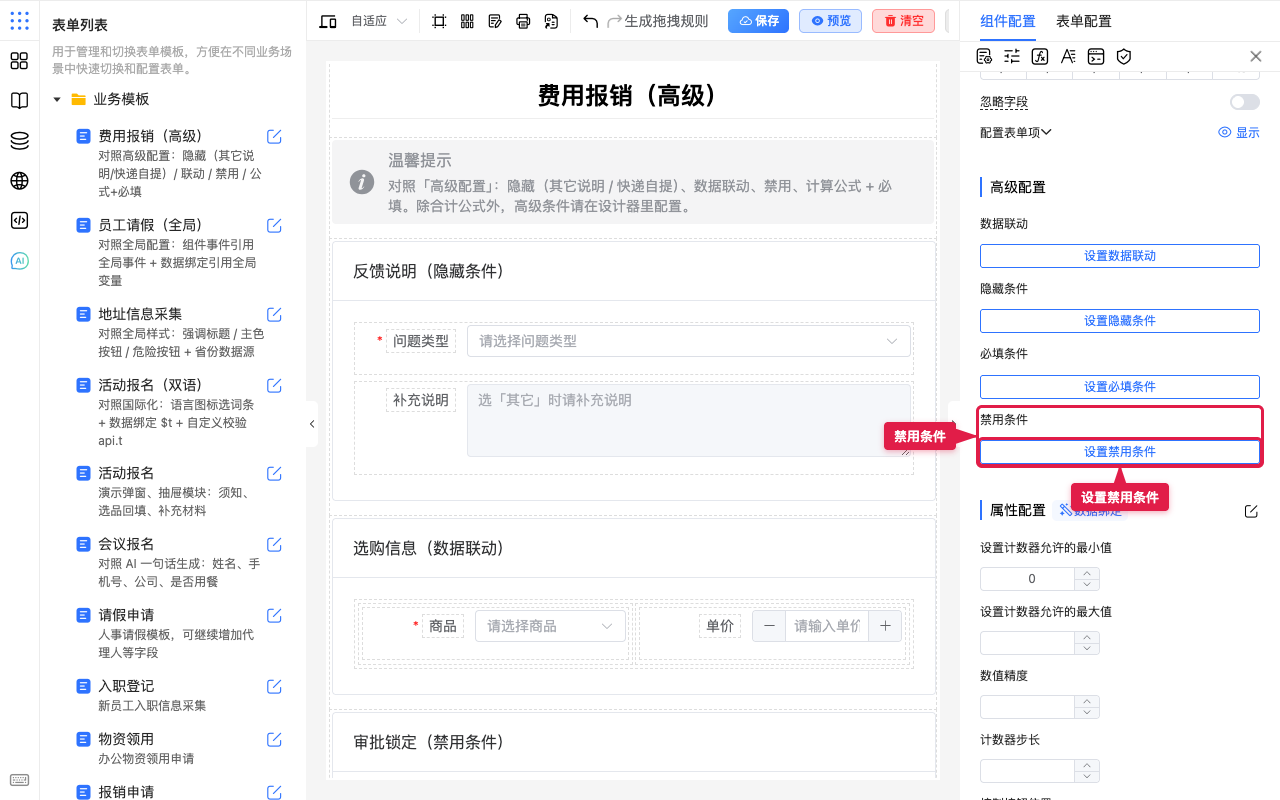The height and width of the screenshot is (800, 1280).
Task: Increase the 最大值 stepper value
Action: point(1087,637)
